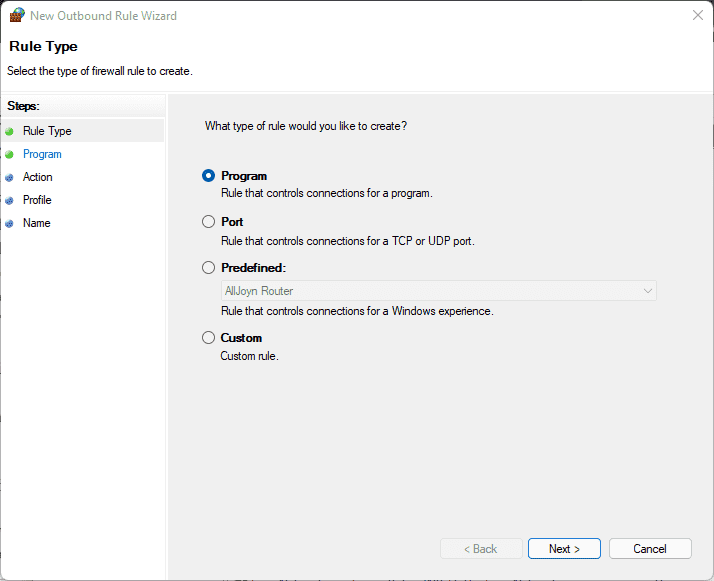Go to the Rule Type step
714x581 pixels.
pos(47,131)
